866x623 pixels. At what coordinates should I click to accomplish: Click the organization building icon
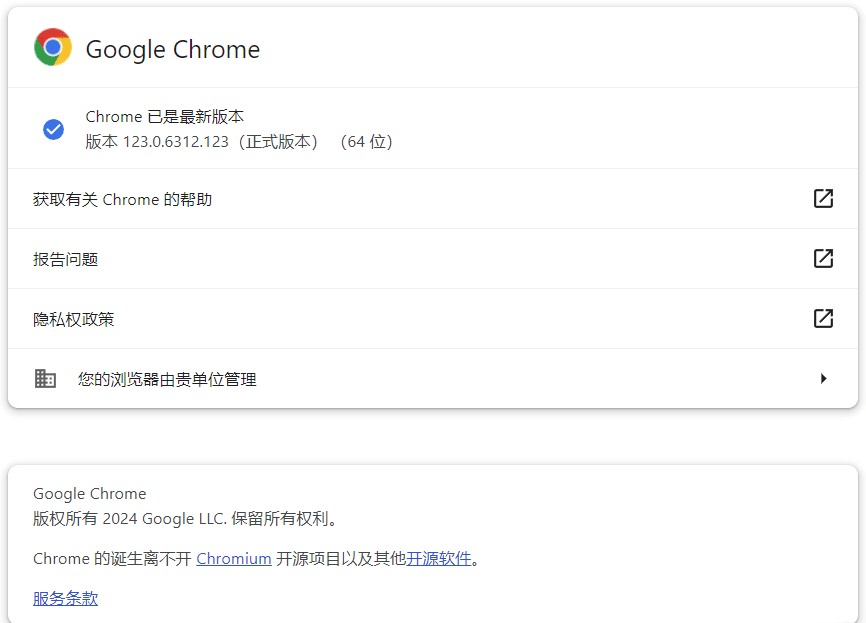[x=45, y=379]
